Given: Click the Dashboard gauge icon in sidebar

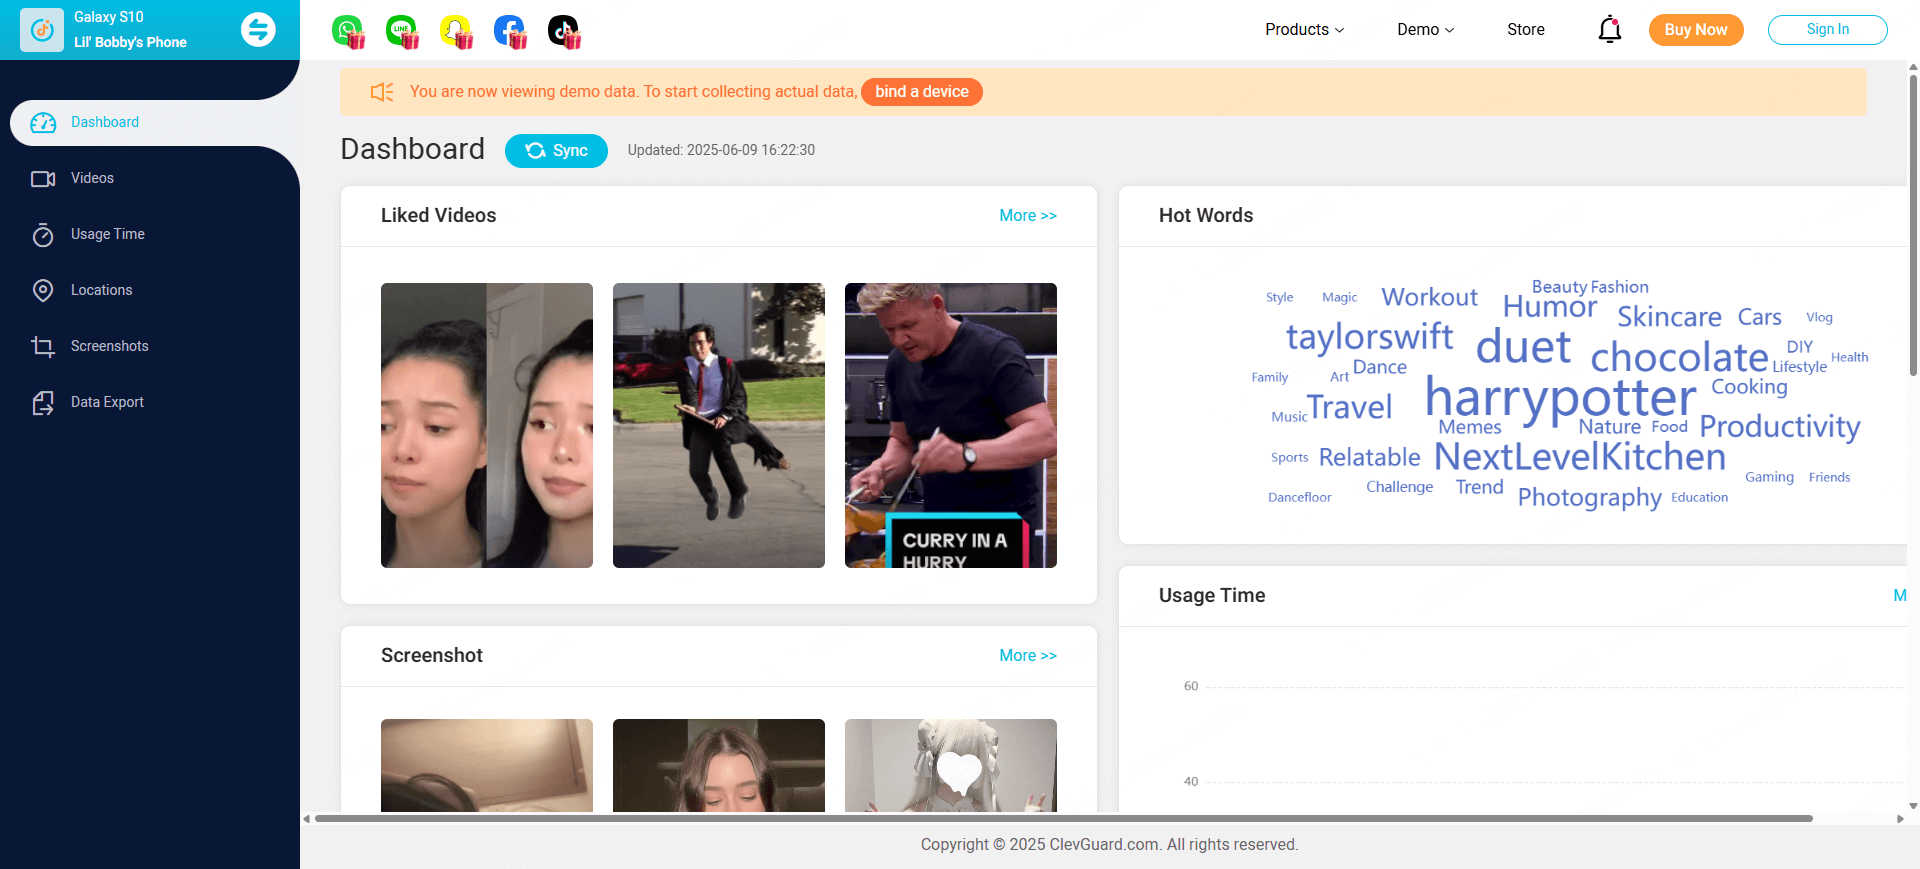Looking at the screenshot, I should [x=43, y=122].
